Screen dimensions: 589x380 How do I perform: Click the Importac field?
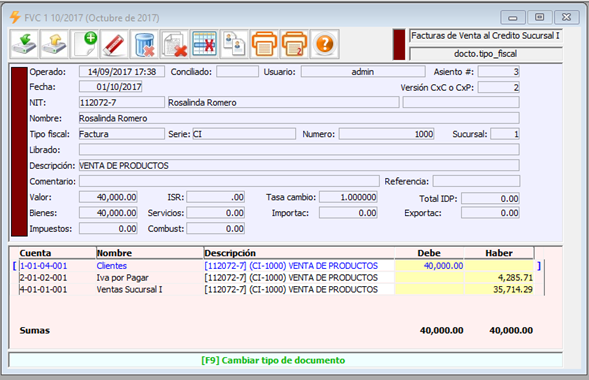(348, 213)
